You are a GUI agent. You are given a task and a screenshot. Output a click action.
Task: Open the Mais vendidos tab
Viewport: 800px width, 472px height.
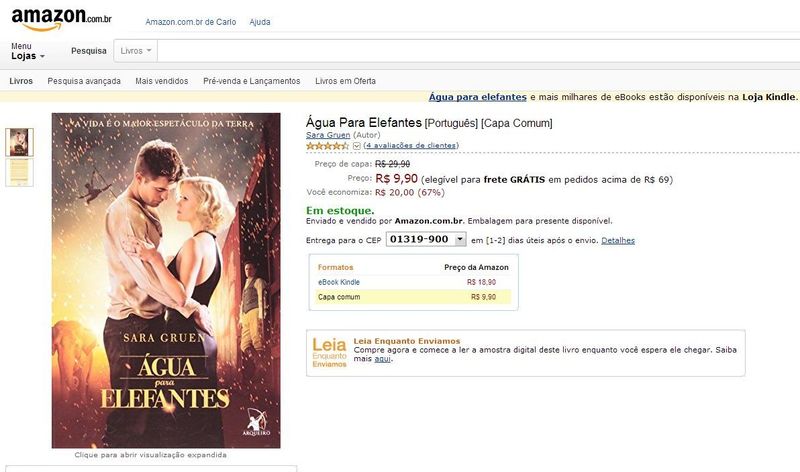(x=162, y=81)
